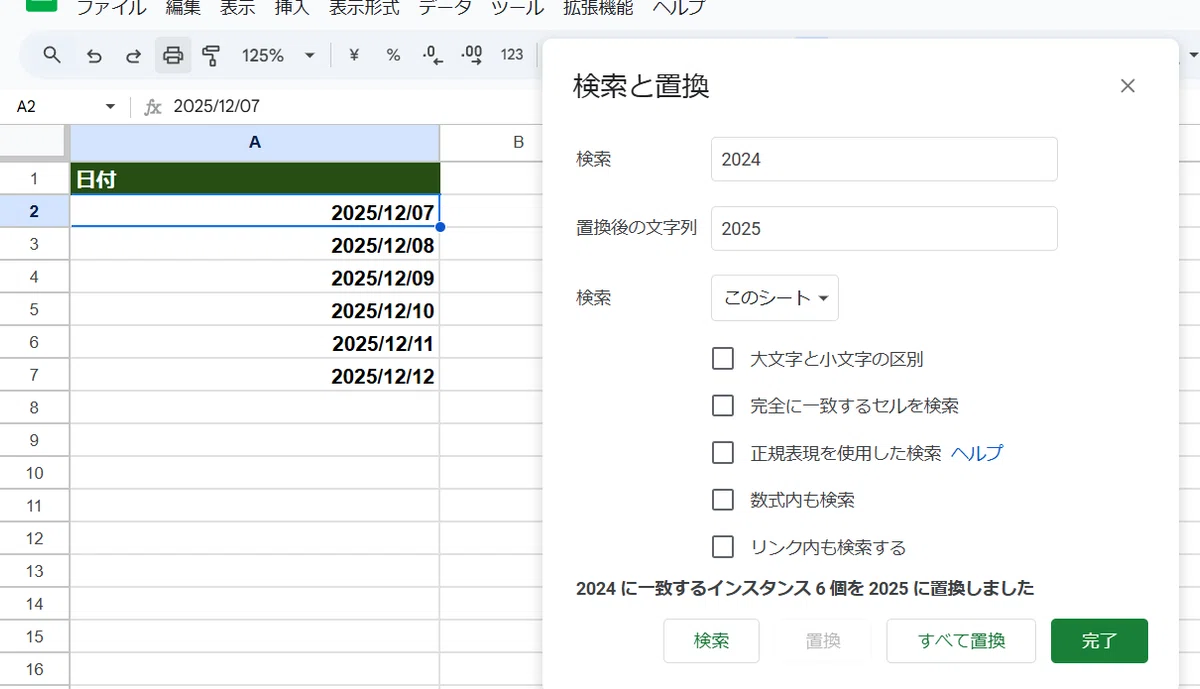Expand the name box dropdown arrow
The image size is (1200, 689).
(x=110, y=106)
